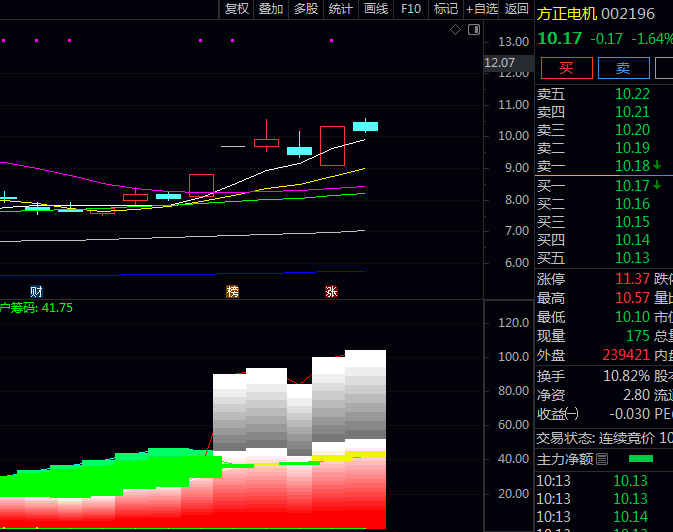
Task: Click the 财 marker on the chart axis
Action: click(x=36, y=292)
